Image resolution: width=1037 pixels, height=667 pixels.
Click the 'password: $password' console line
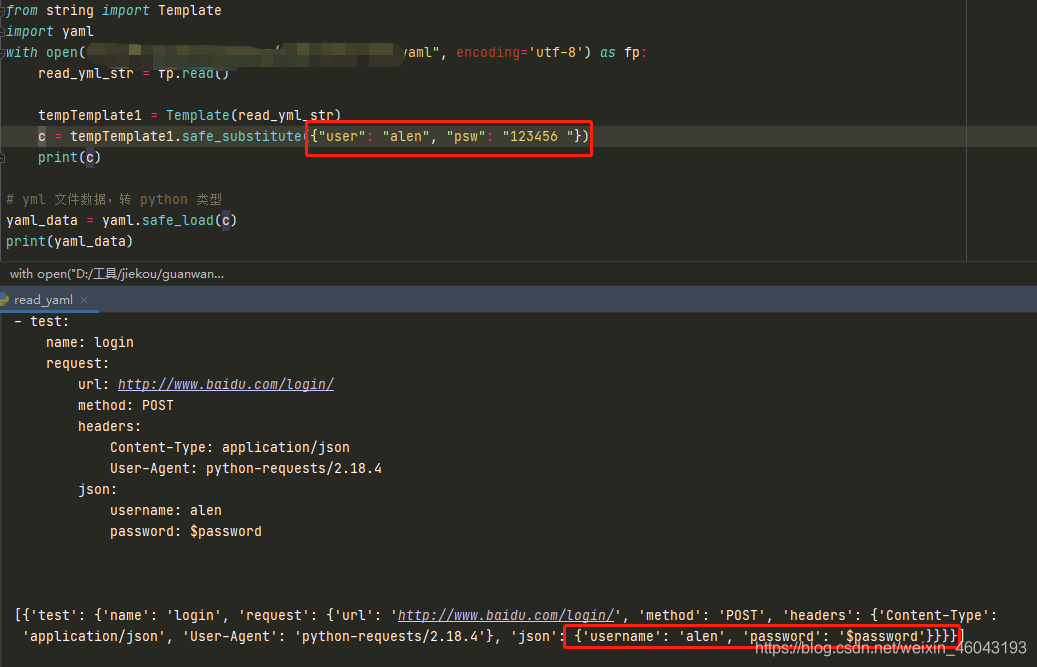[x=186, y=532]
